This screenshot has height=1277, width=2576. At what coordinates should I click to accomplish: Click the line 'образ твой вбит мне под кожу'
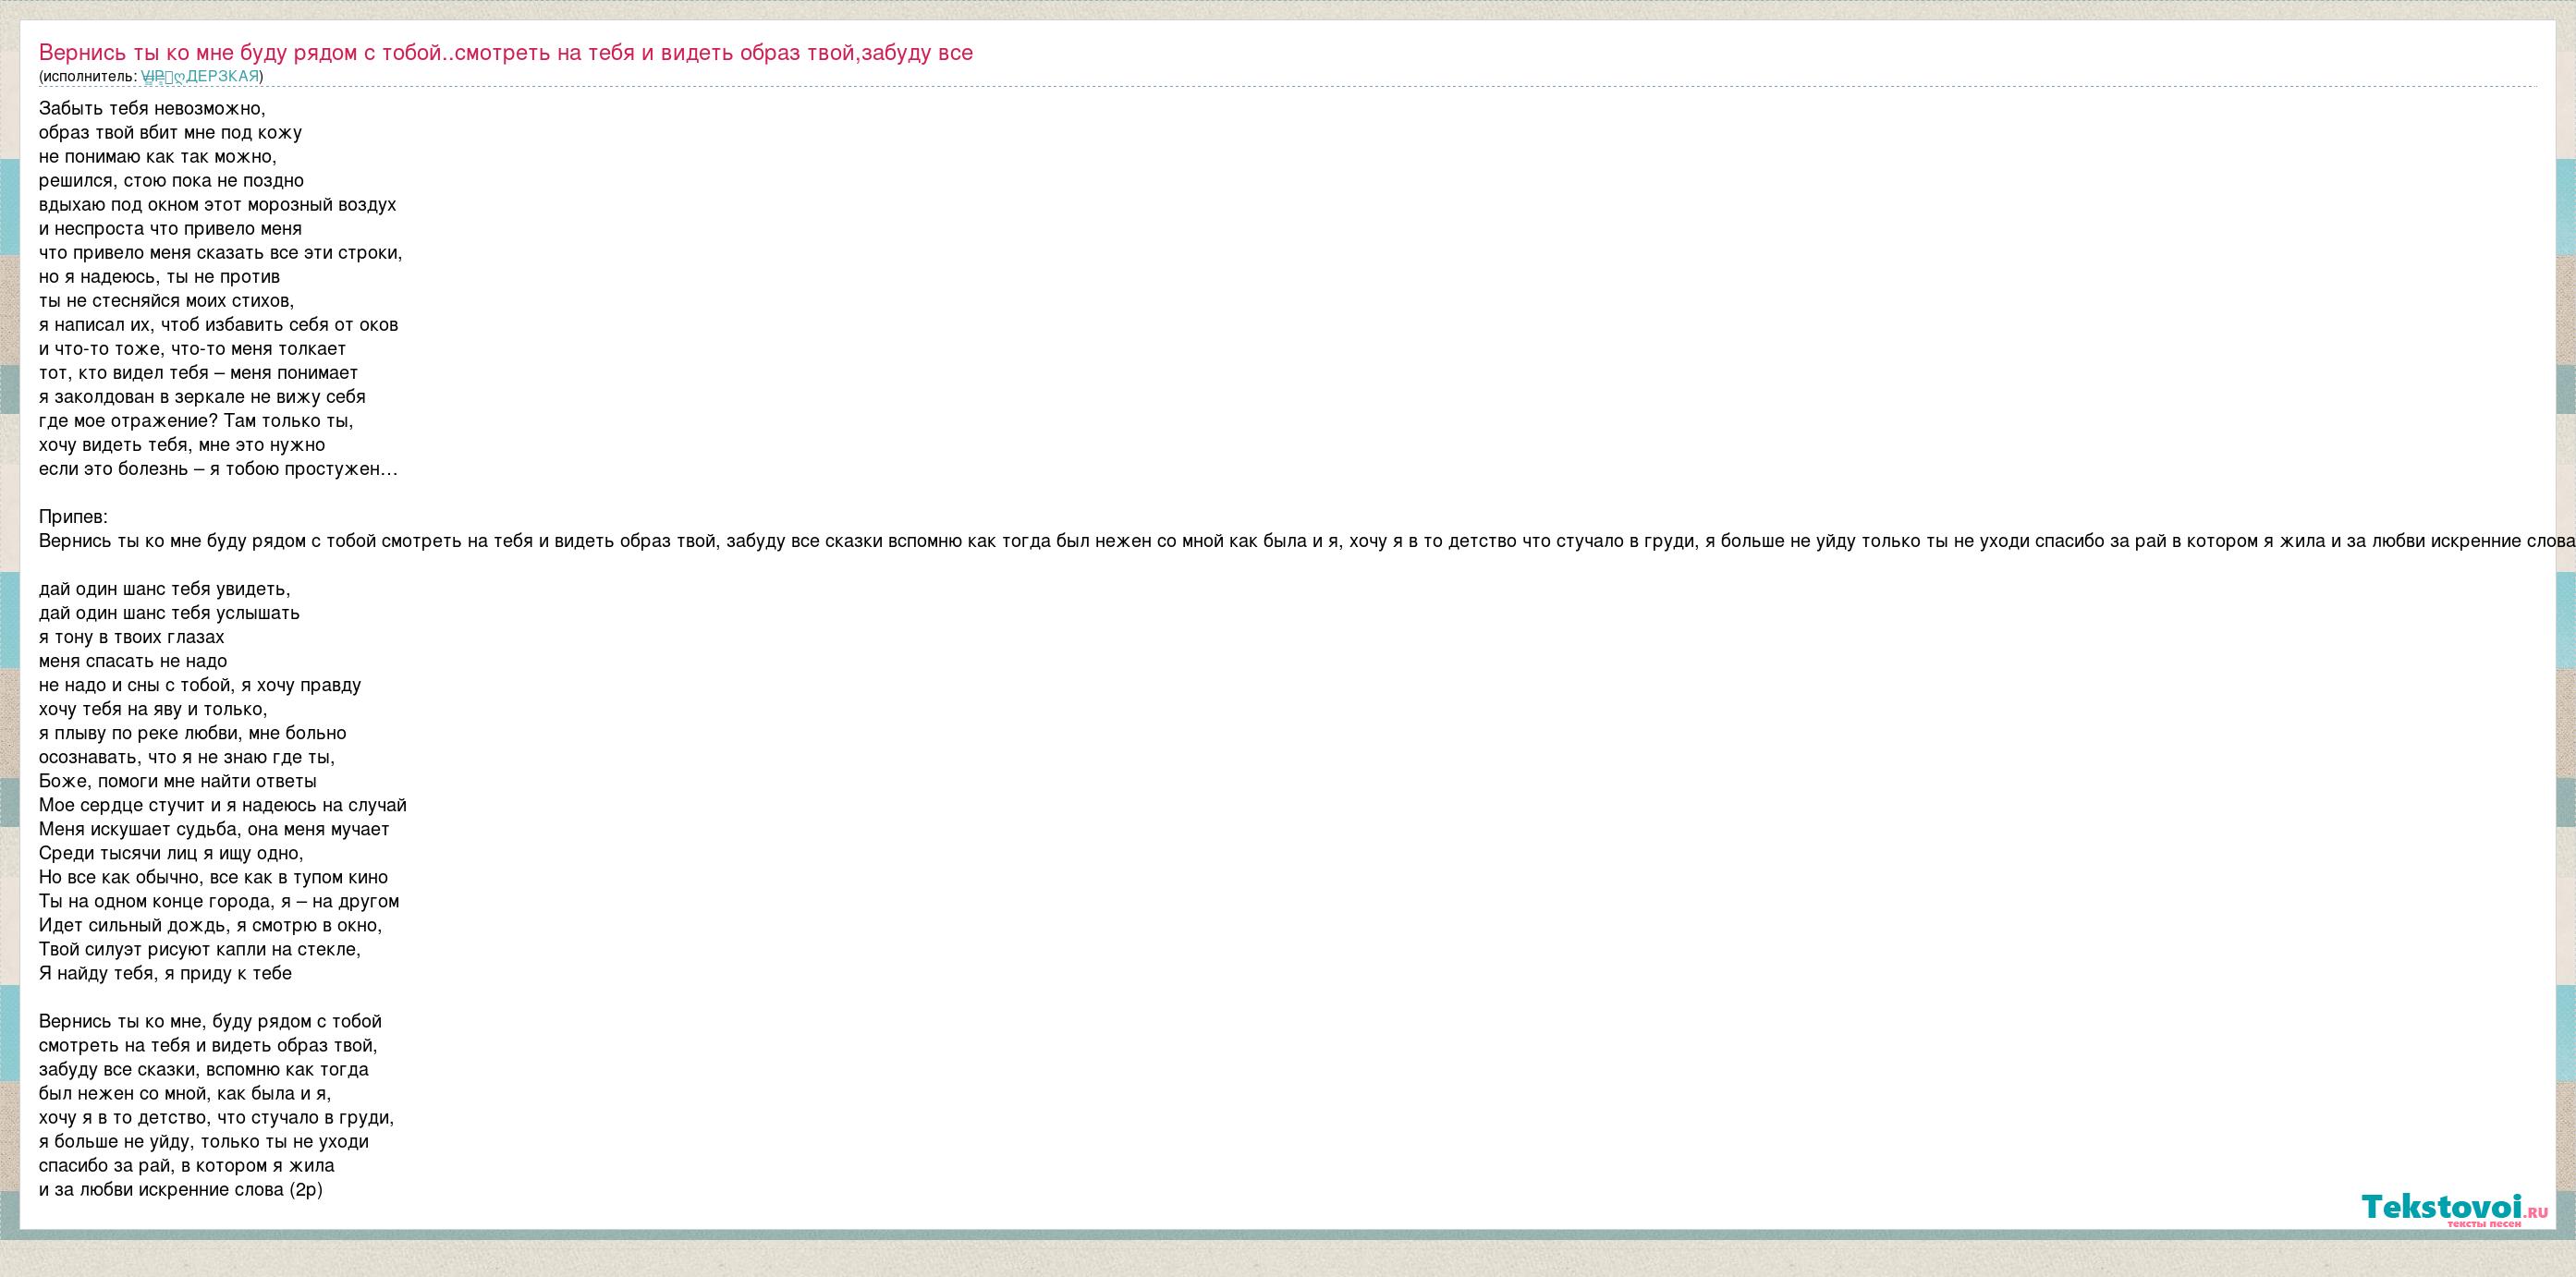point(170,132)
